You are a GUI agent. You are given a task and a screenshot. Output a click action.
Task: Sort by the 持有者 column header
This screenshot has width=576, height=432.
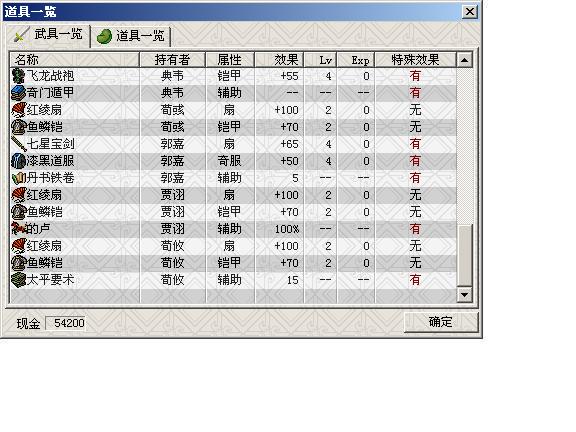click(172, 60)
